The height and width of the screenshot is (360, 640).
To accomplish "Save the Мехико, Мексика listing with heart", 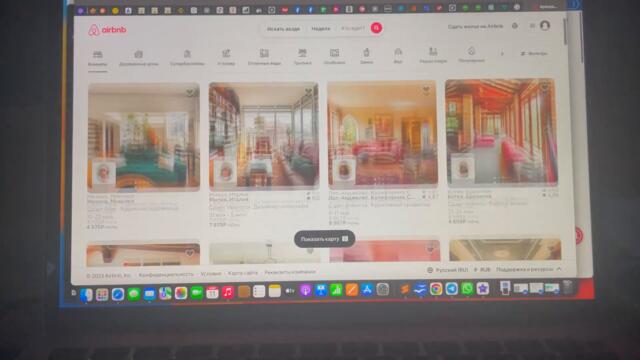I will click(x=190, y=93).
